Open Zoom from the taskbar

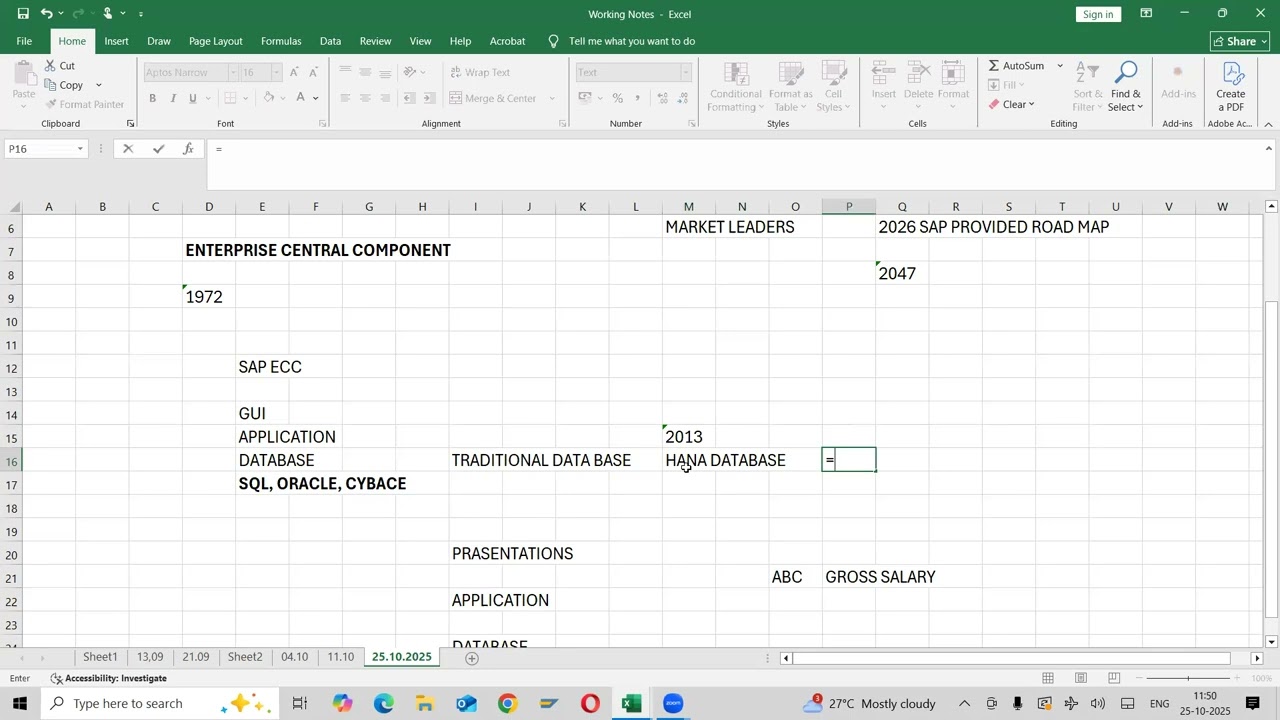click(673, 704)
